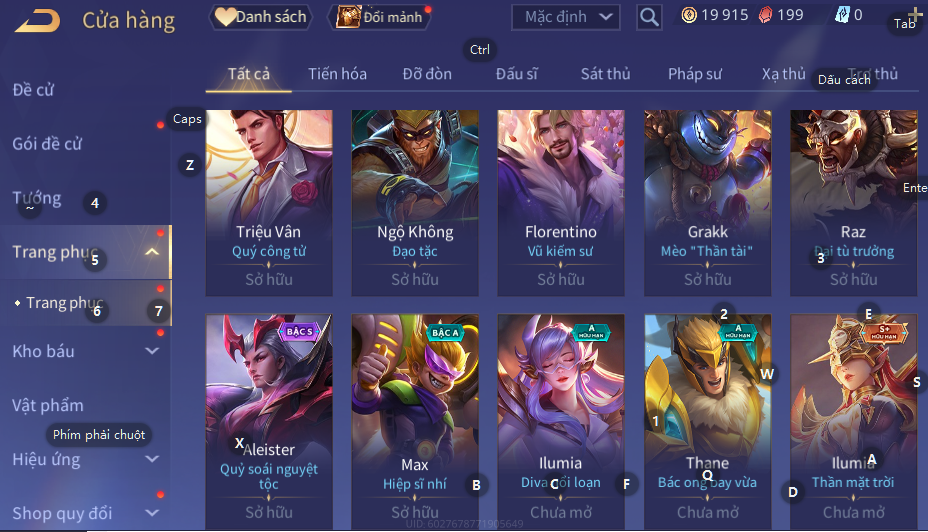Select the Ilumia Thần mặt trời skin card
The image size is (928, 532).
coord(853,422)
